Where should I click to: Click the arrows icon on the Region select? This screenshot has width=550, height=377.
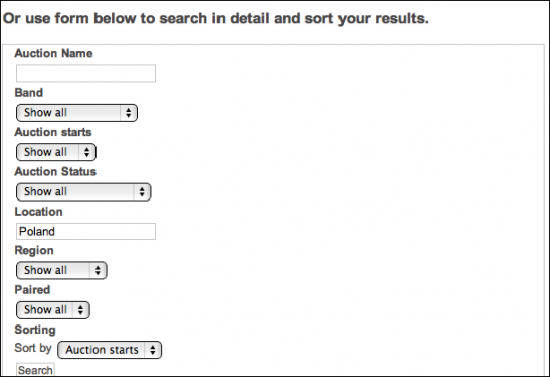click(x=98, y=270)
